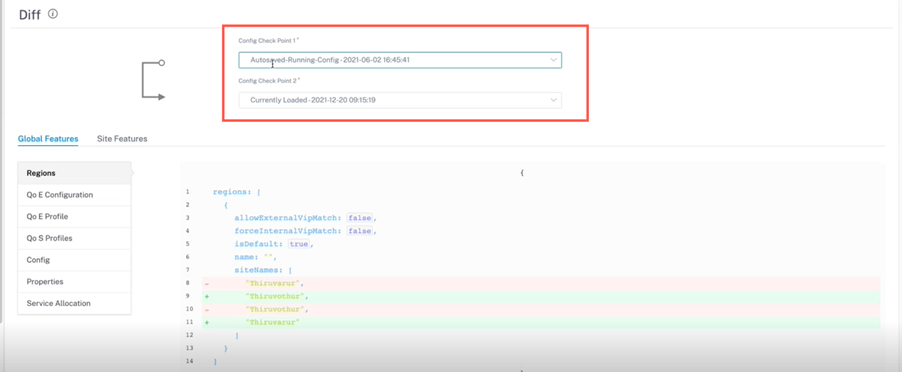
Task: Click the siteNames: [ line
Action: (263, 270)
